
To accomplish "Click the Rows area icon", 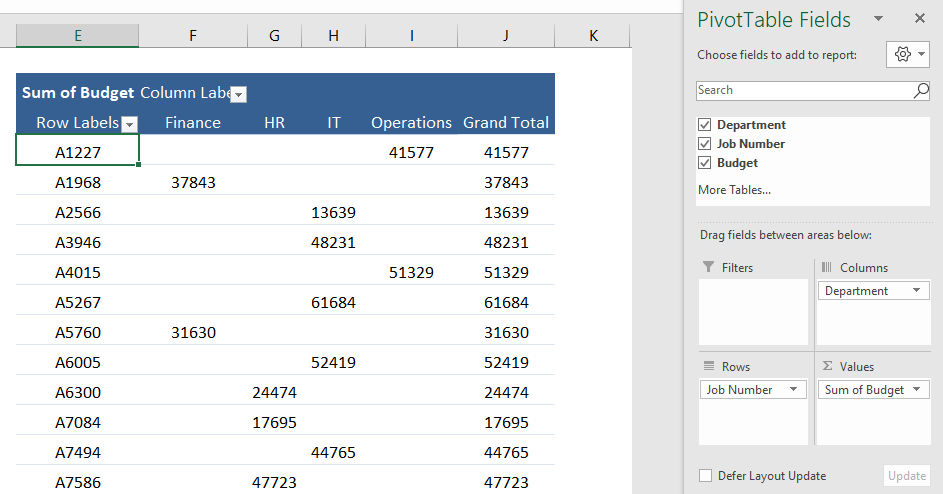I will (709, 366).
